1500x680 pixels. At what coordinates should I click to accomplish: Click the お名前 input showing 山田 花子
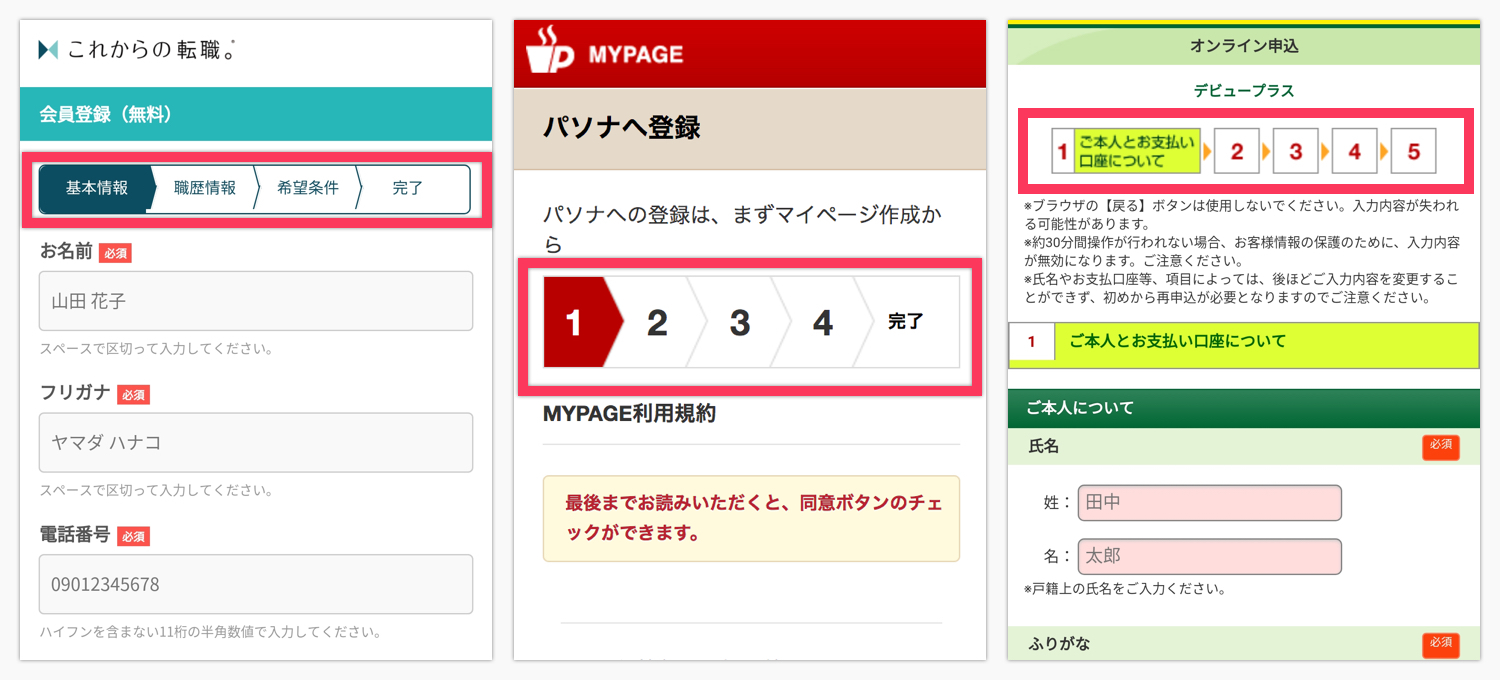(x=256, y=301)
